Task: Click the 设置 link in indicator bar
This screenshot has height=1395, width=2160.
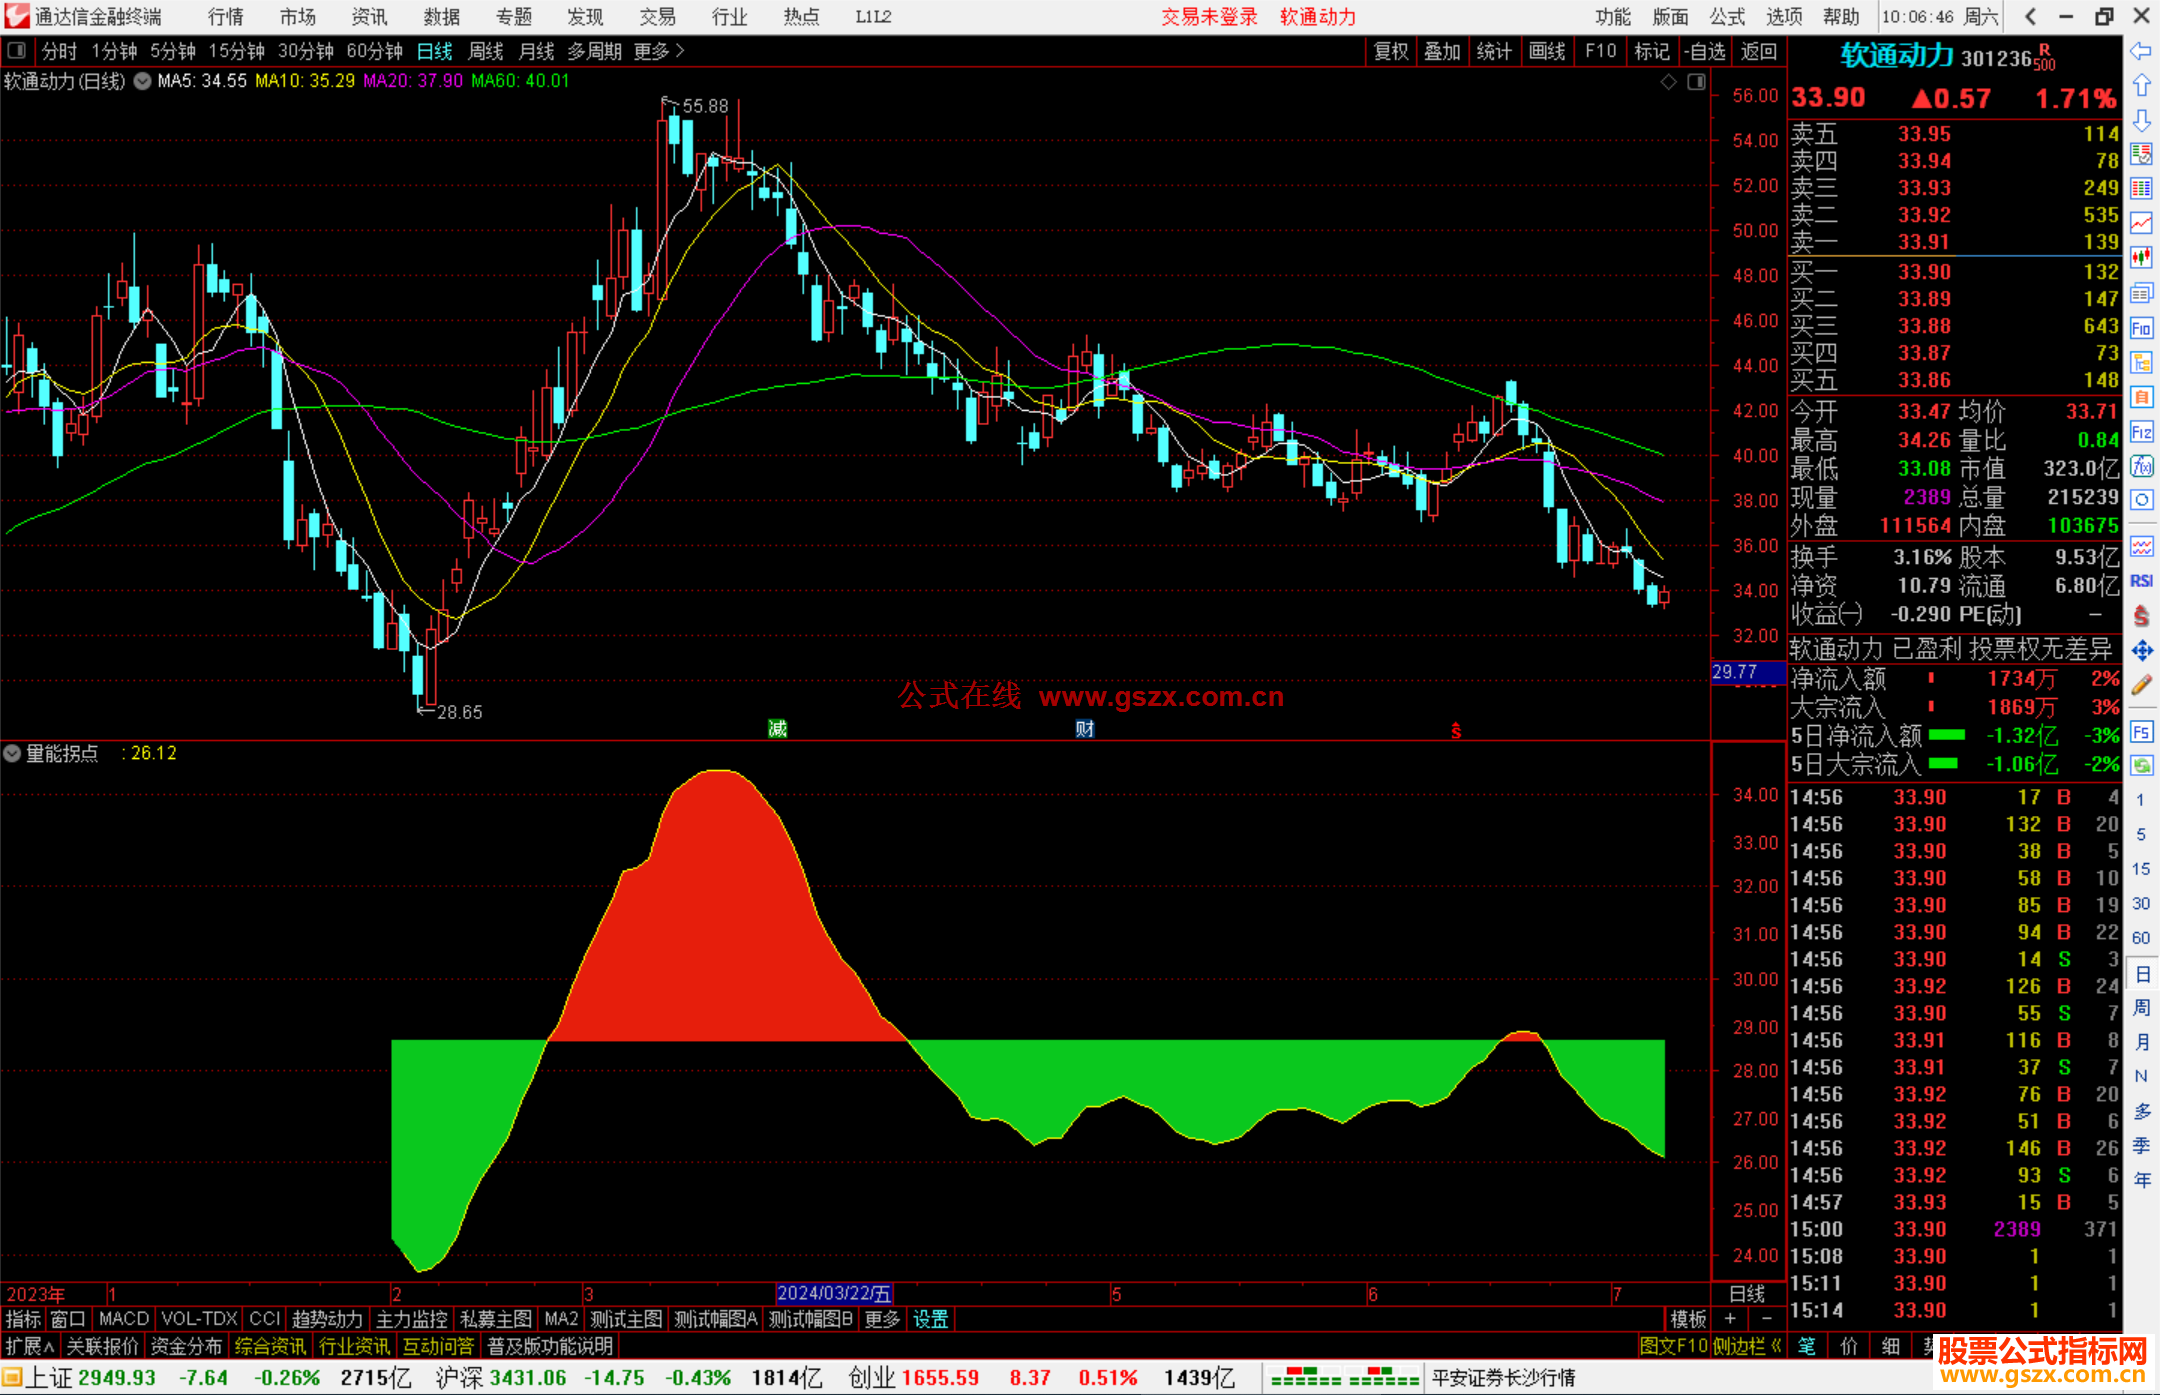Action: click(930, 1319)
